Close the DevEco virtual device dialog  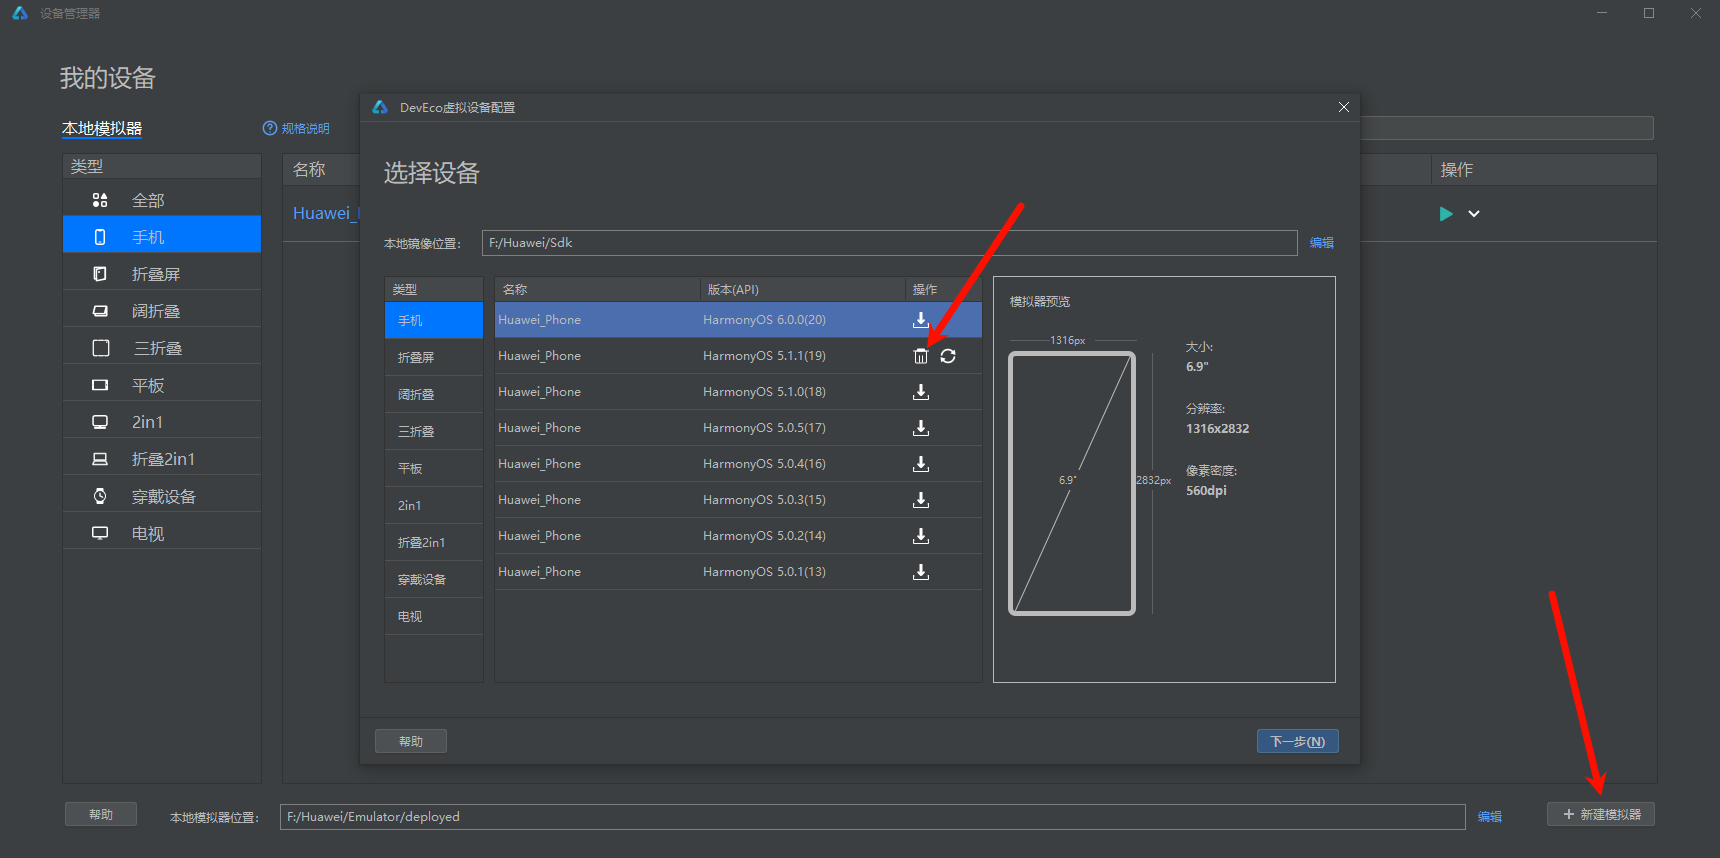pyautogui.click(x=1343, y=107)
